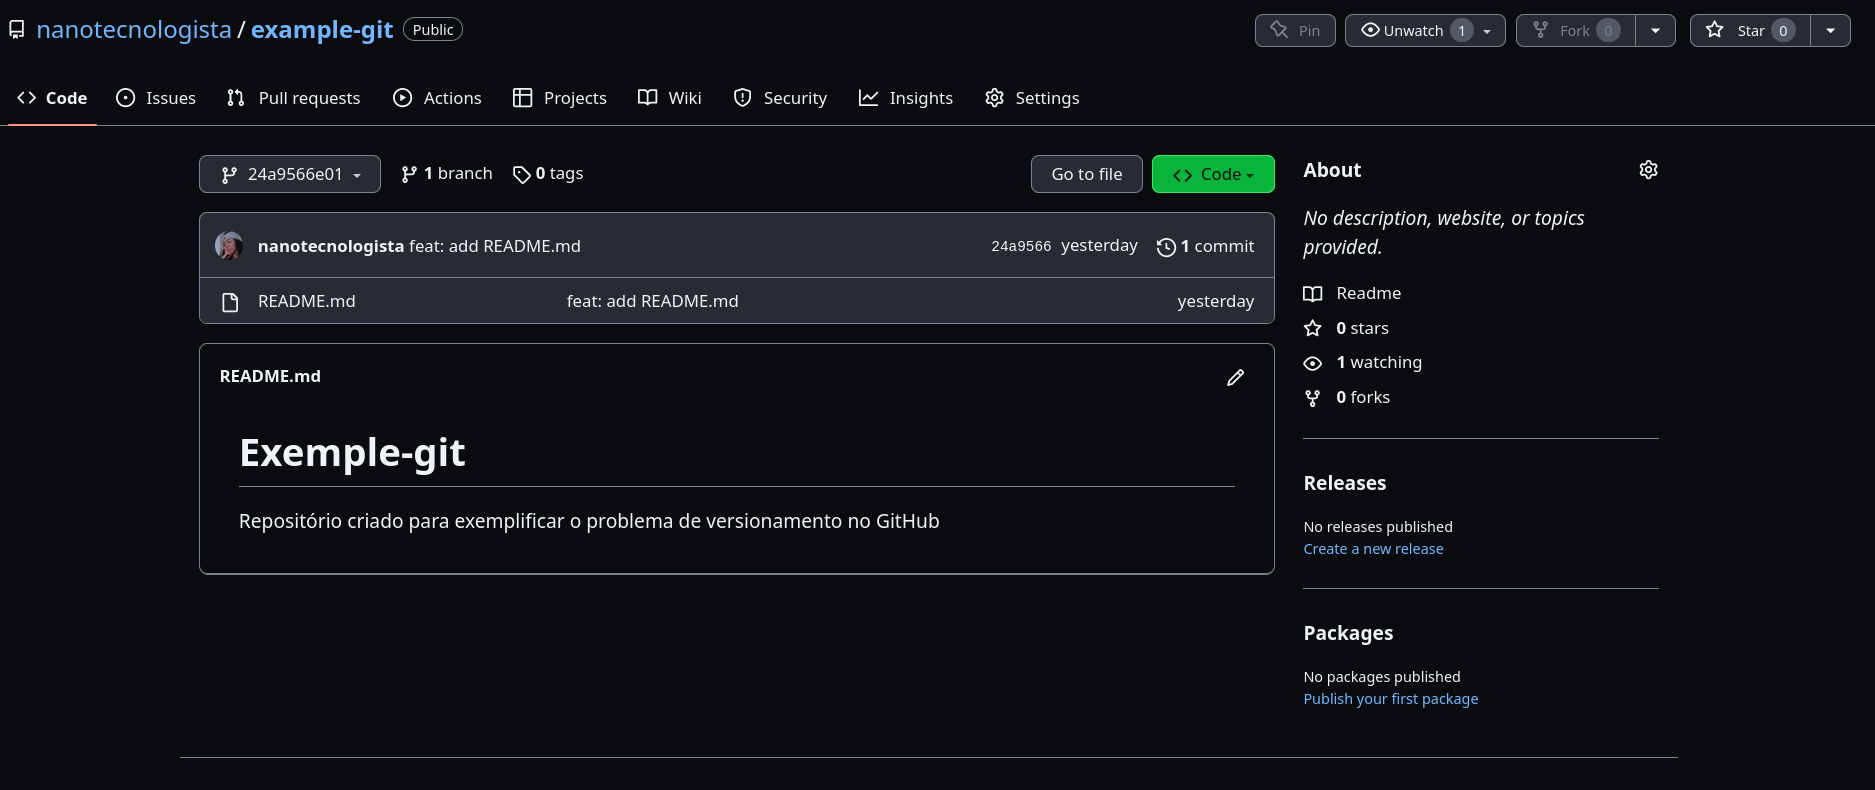This screenshot has width=1875, height=790.
Task: Click the README.md heading in the readme box
Action: (270, 376)
